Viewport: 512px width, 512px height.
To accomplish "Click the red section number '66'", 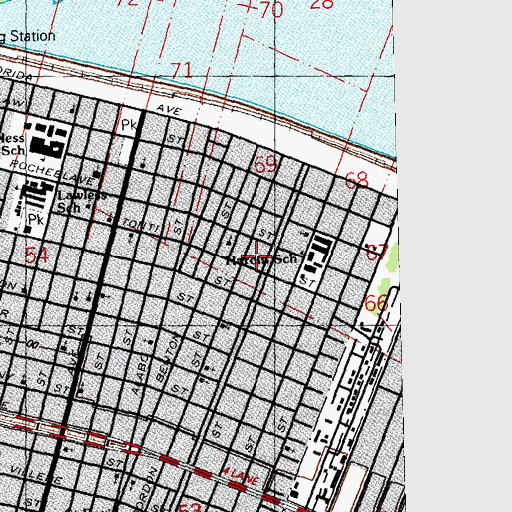I will tap(377, 303).
